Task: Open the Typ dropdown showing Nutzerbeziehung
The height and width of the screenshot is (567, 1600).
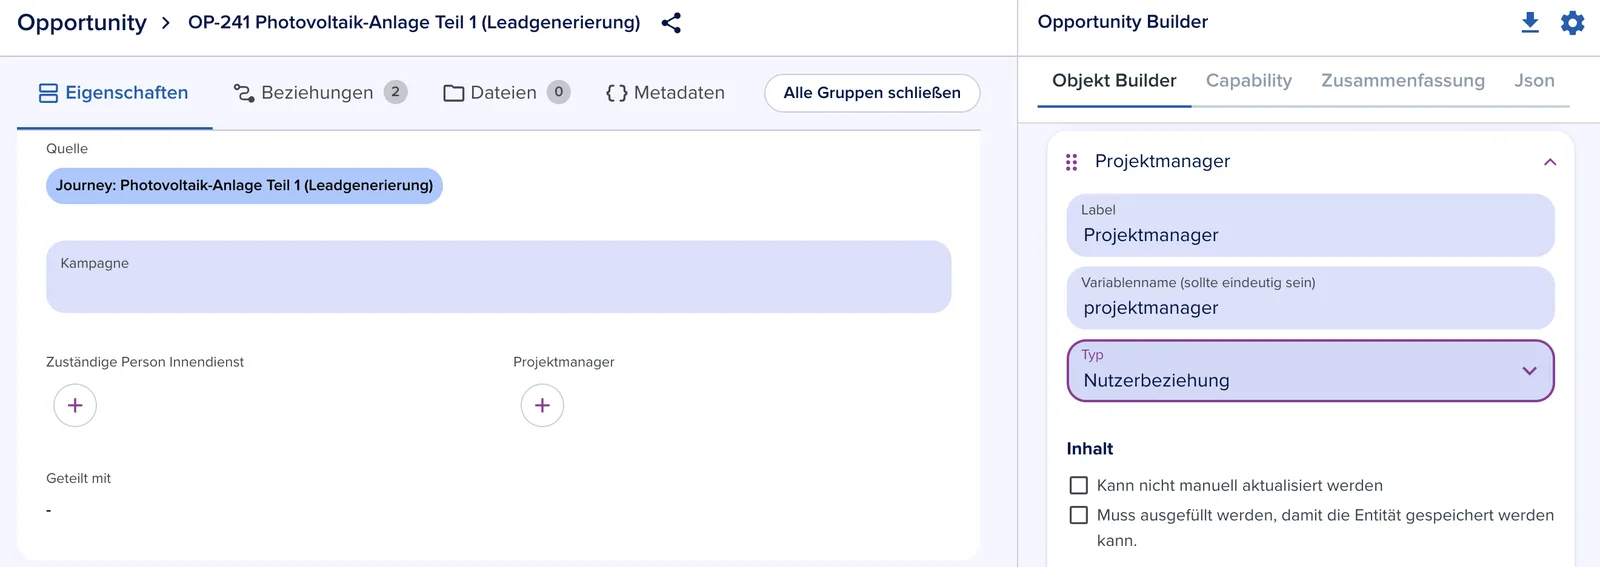Action: pos(1310,371)
